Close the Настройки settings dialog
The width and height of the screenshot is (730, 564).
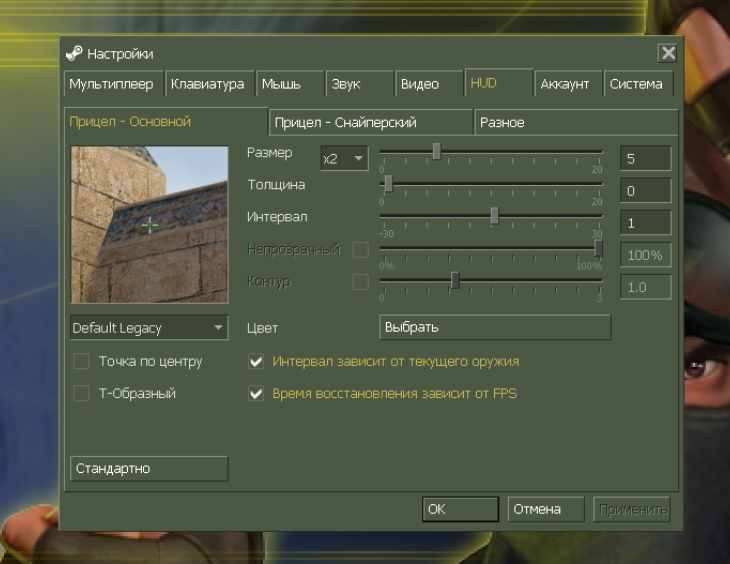pyautogui.click(x=668, y=53)
